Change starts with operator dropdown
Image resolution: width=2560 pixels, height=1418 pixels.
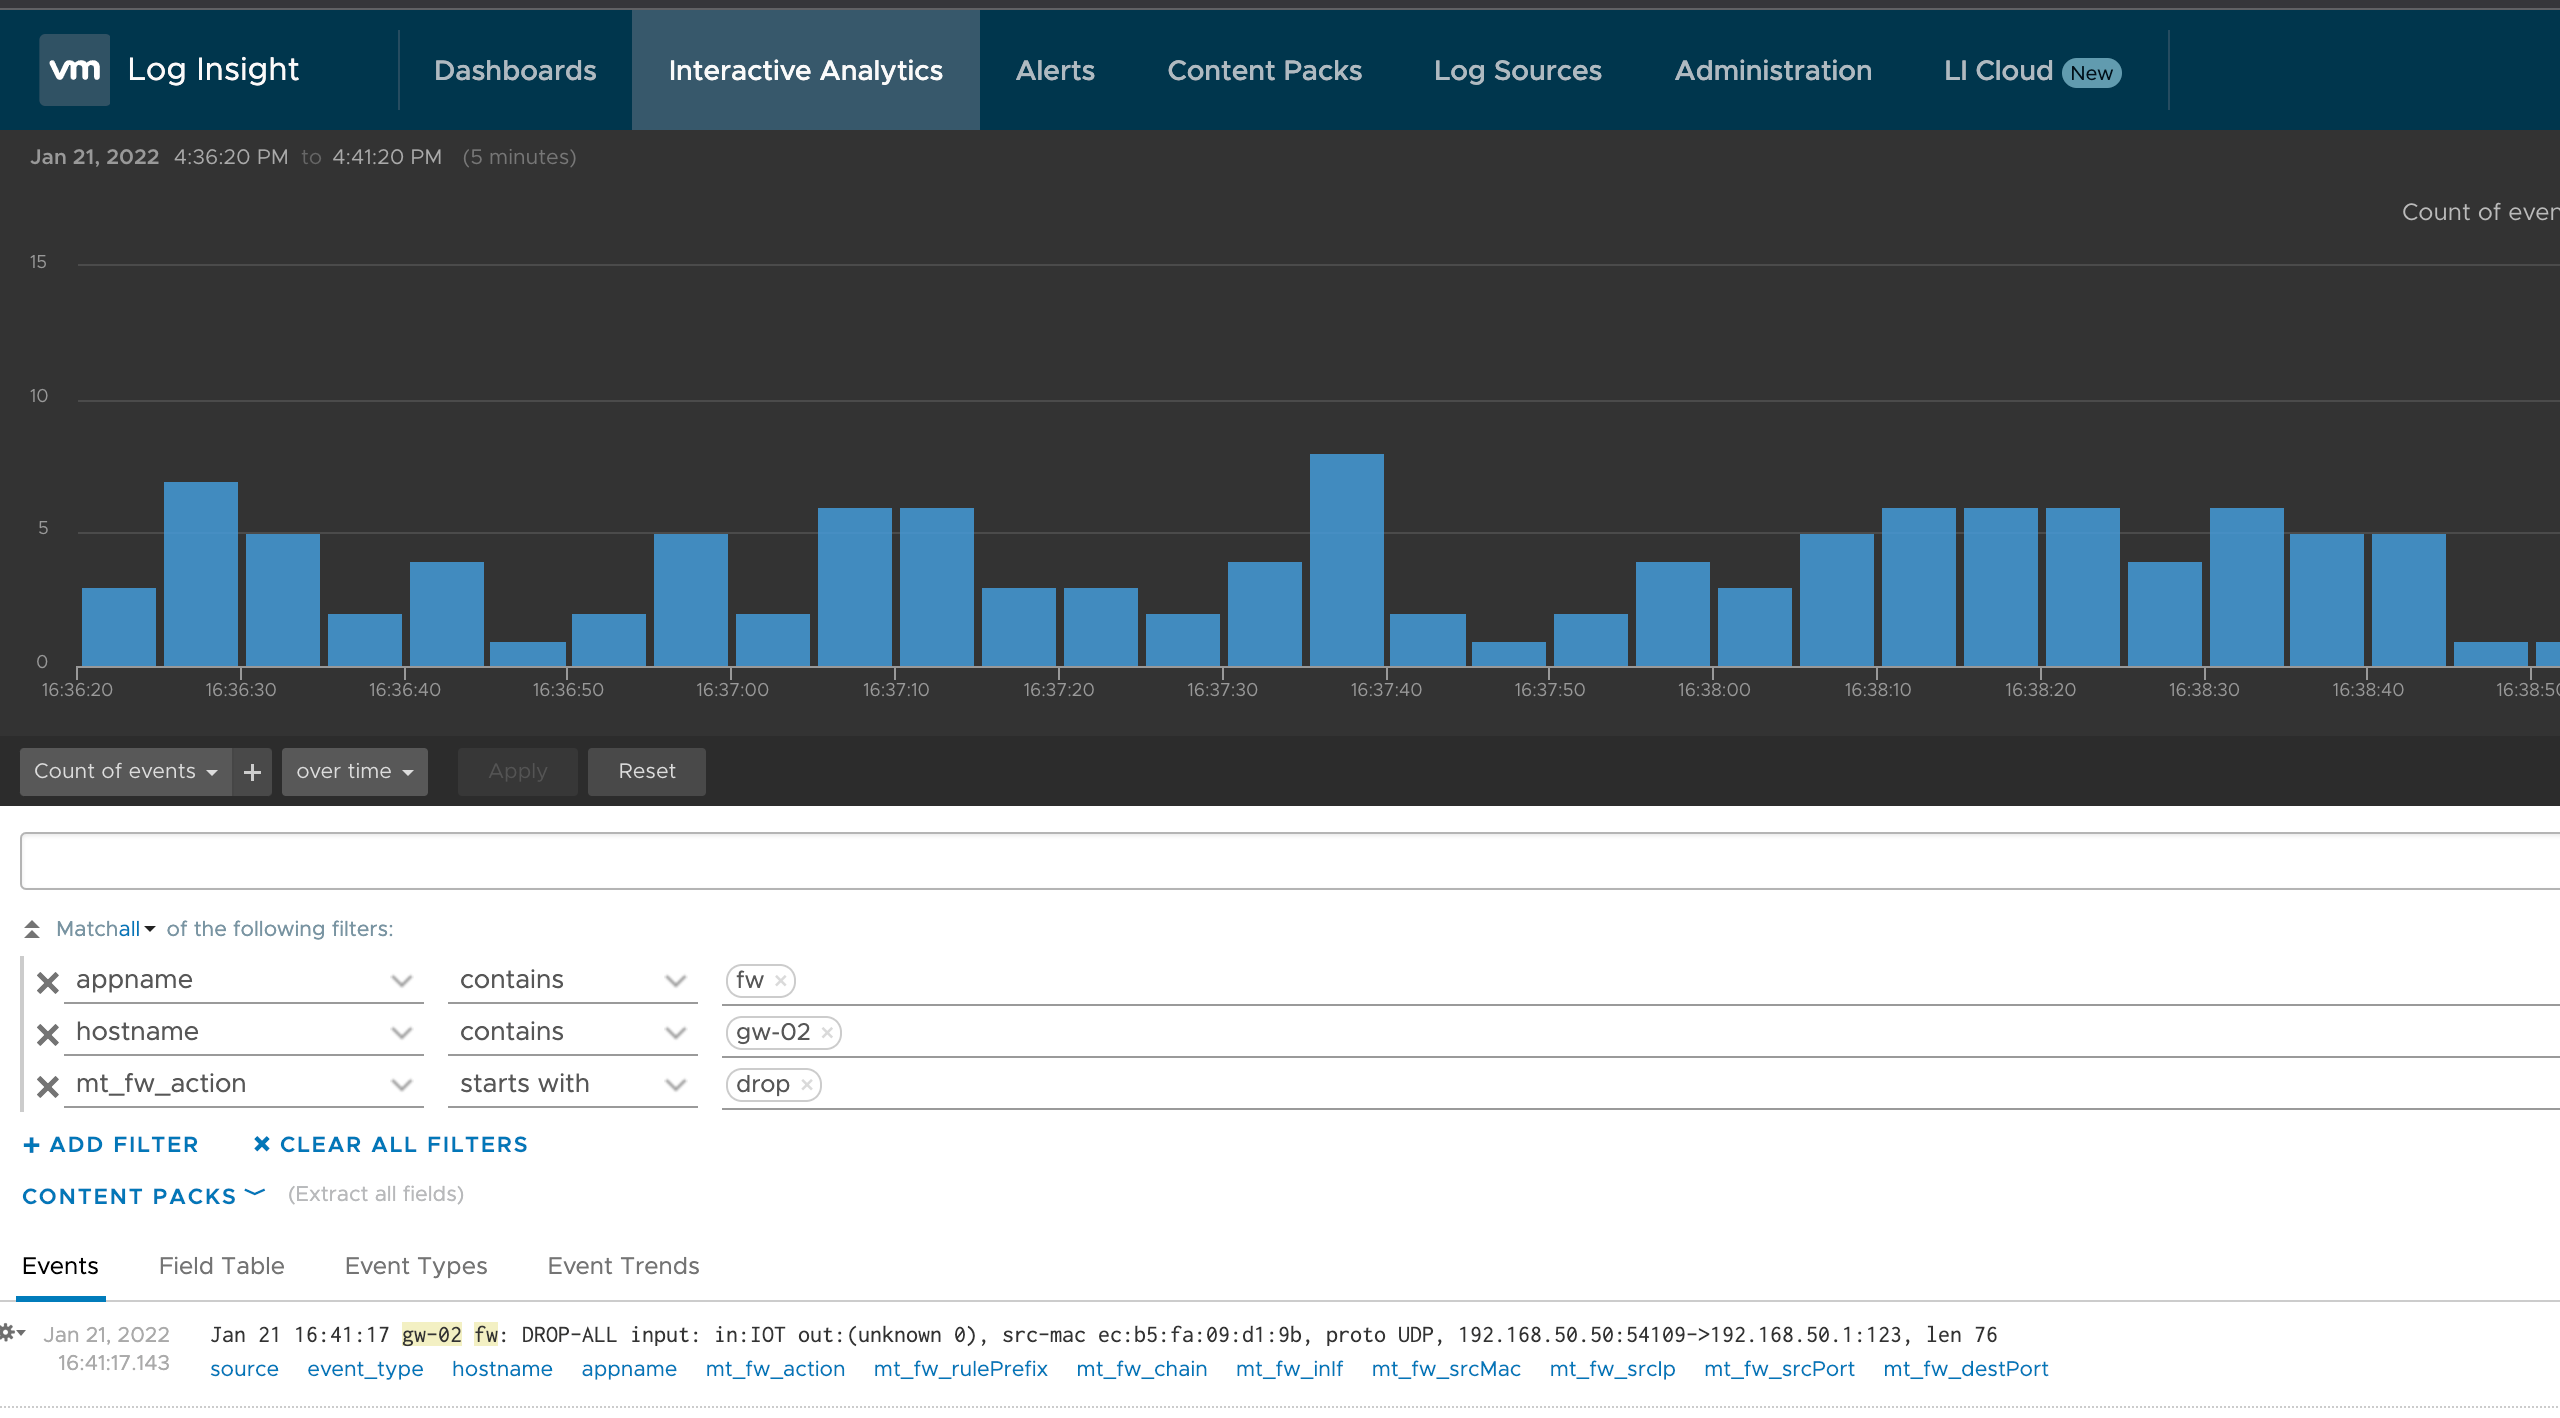(572, 1084)
